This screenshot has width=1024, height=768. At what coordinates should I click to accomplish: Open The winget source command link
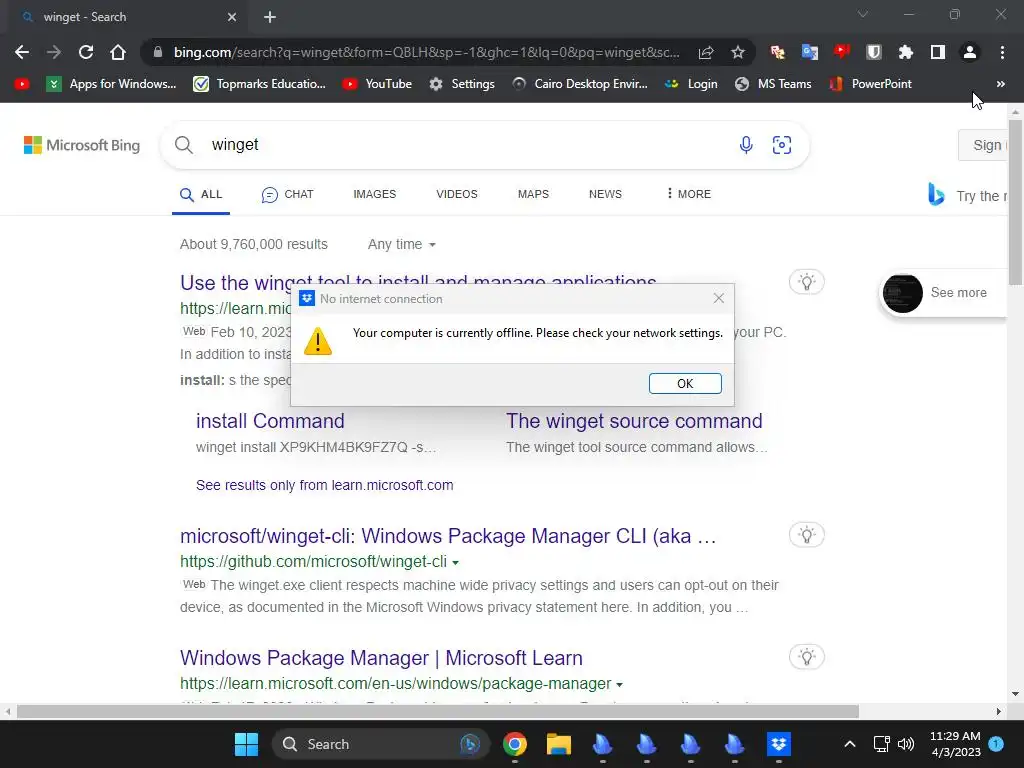click(634, 421)
